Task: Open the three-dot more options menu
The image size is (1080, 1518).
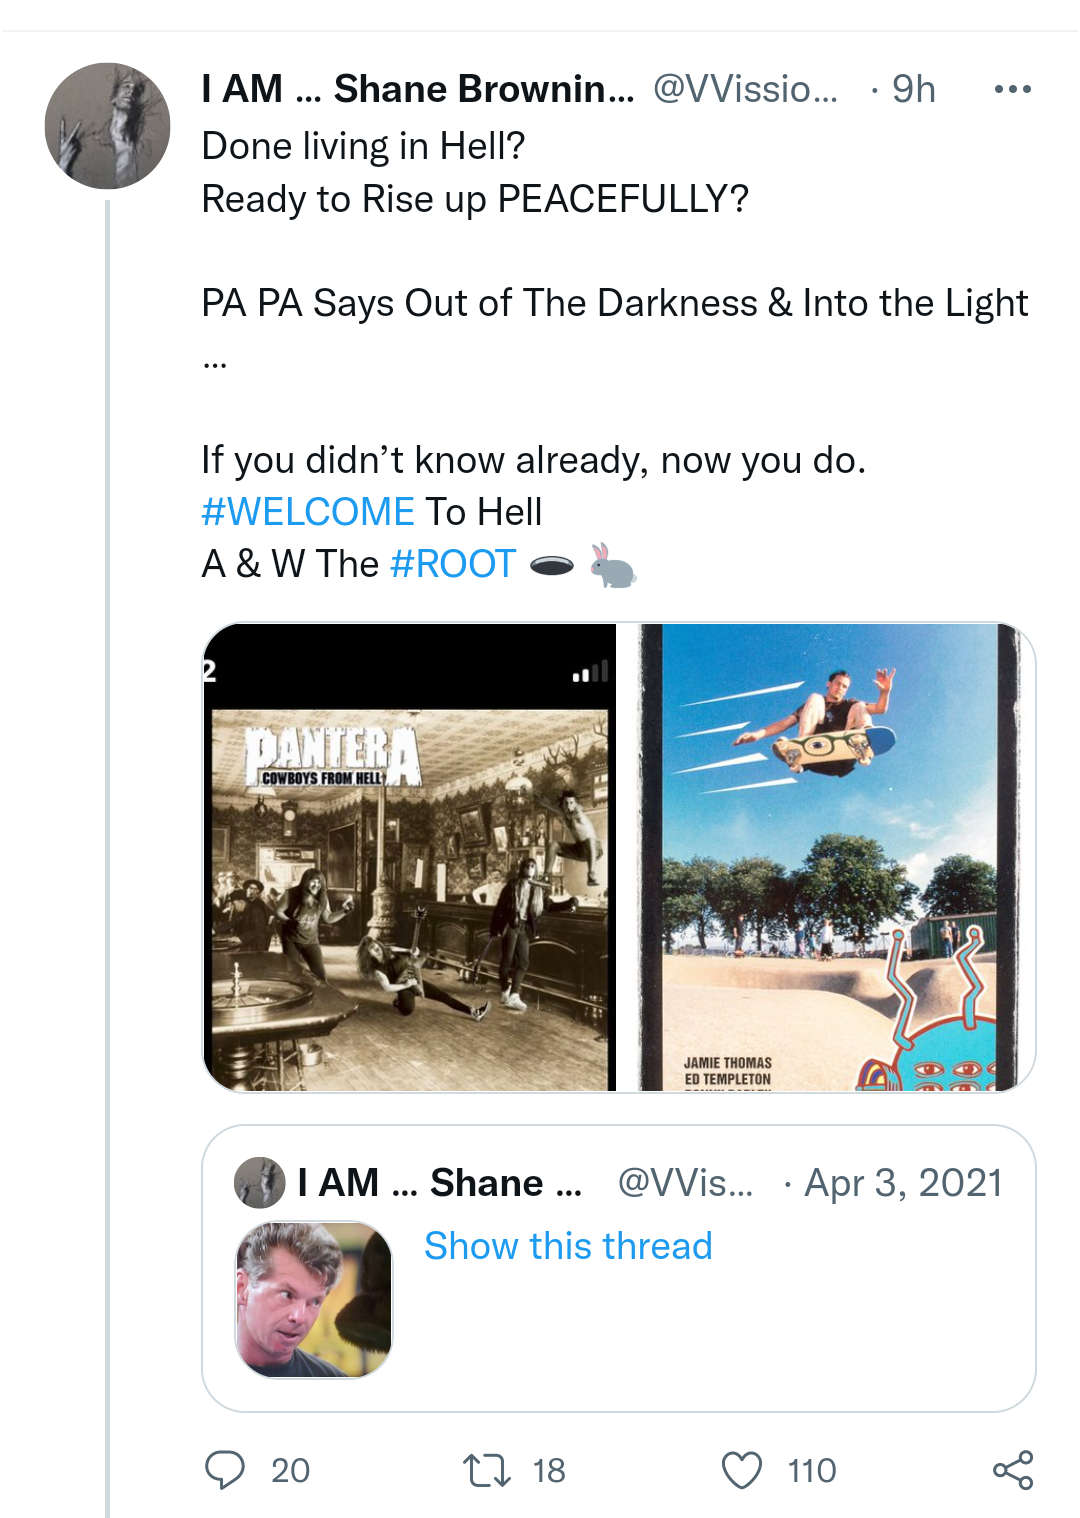Action: (1012, 89)
